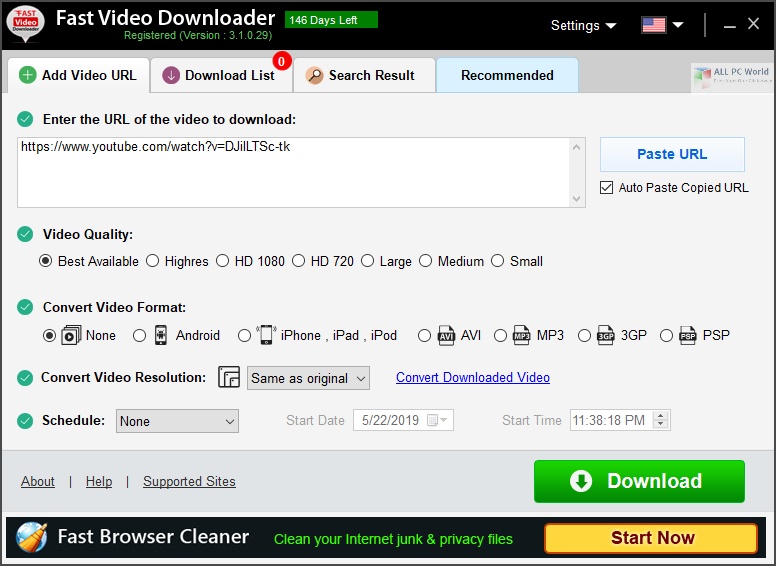
Task: Open the Schedule None dropdown
Action: click(177, 421)
